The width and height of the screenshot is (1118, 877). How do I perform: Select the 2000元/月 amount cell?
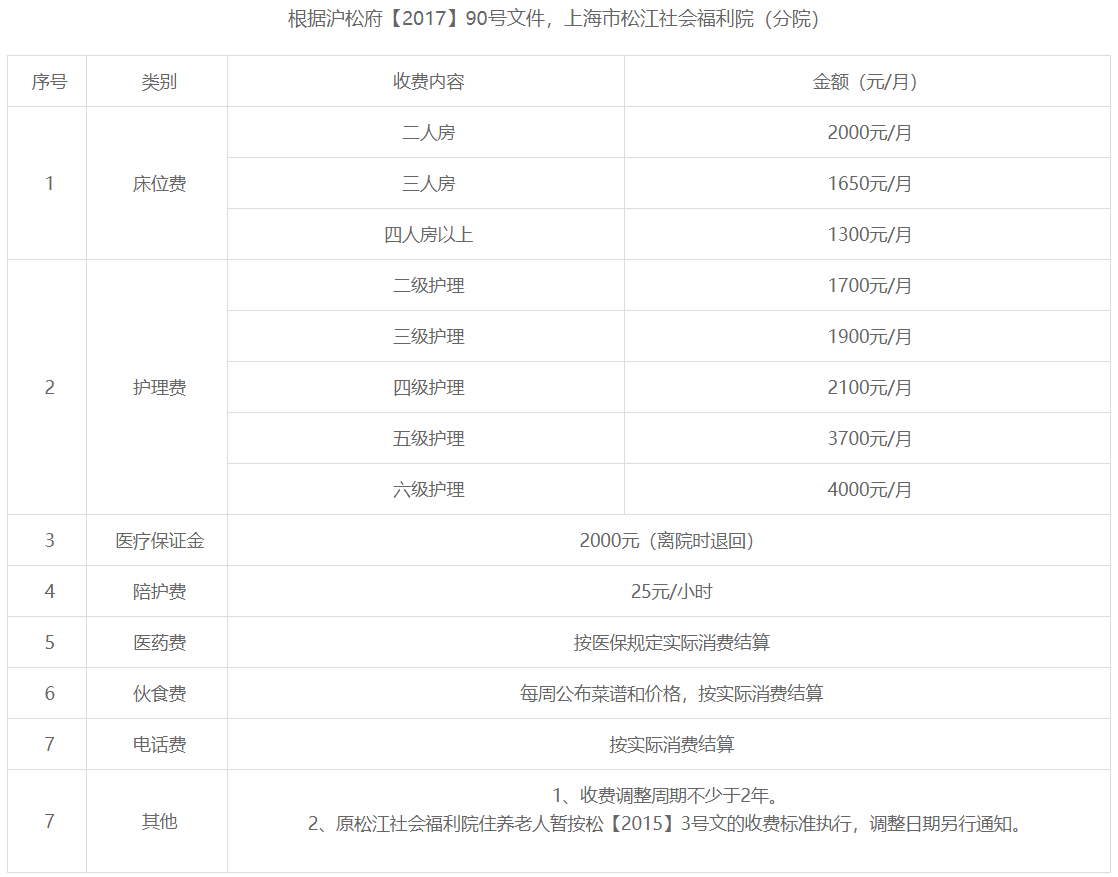click(867, 133)
